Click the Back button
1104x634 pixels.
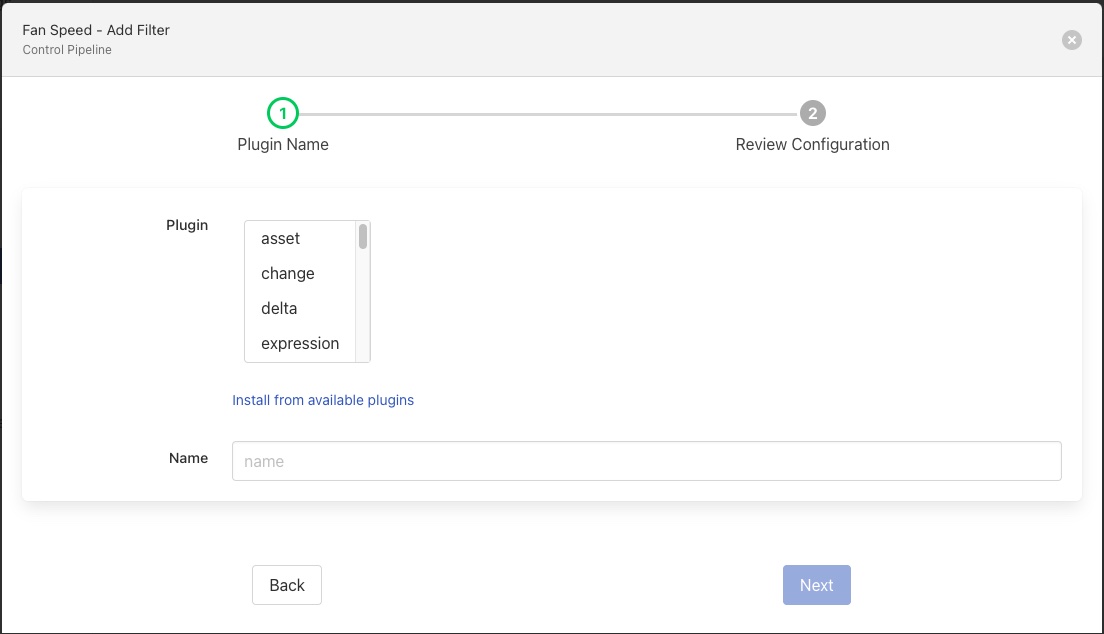tap(286, 585)
